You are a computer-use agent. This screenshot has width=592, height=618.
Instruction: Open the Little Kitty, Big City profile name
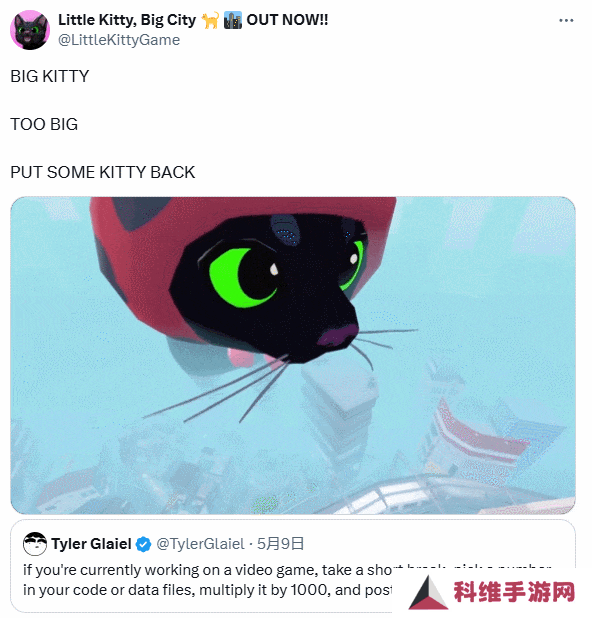coord(127,20)
